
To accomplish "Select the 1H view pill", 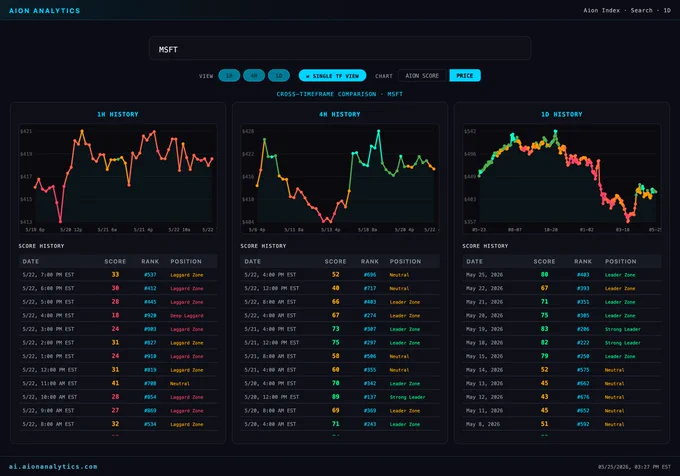I will click(229, 75).
